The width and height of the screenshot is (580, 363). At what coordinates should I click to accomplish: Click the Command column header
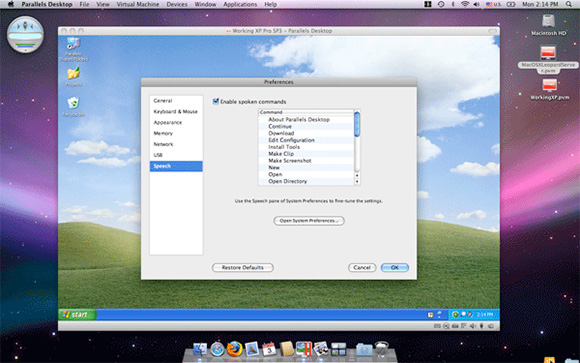pos(306,112)
